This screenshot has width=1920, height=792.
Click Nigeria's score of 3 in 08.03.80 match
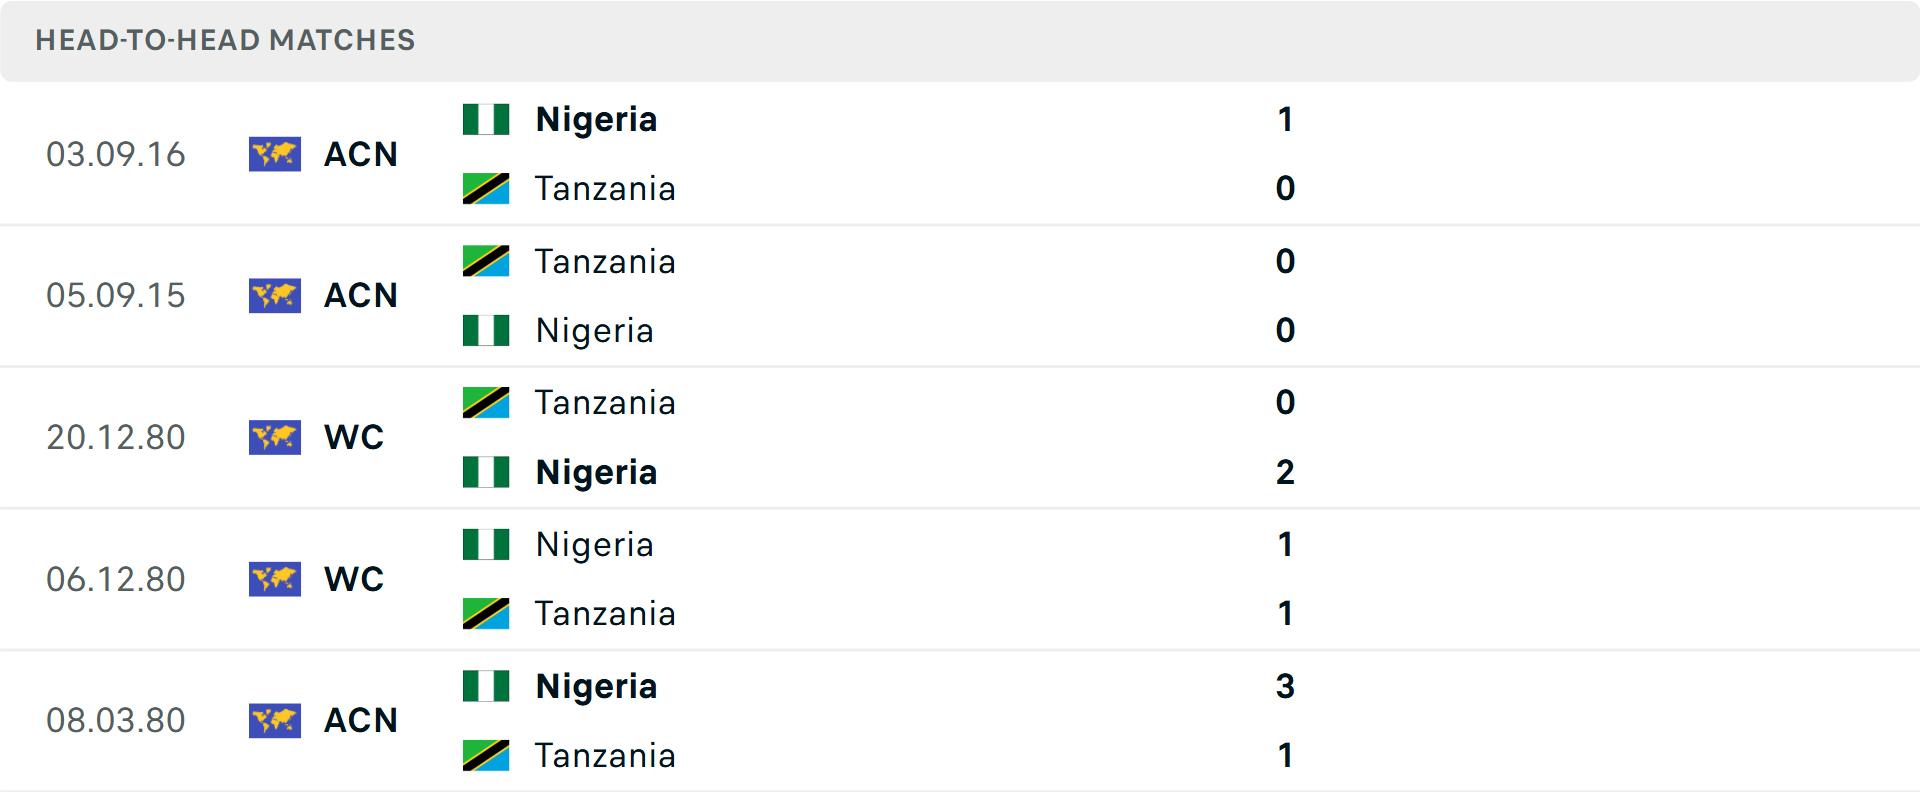[x=1285, y=687]
